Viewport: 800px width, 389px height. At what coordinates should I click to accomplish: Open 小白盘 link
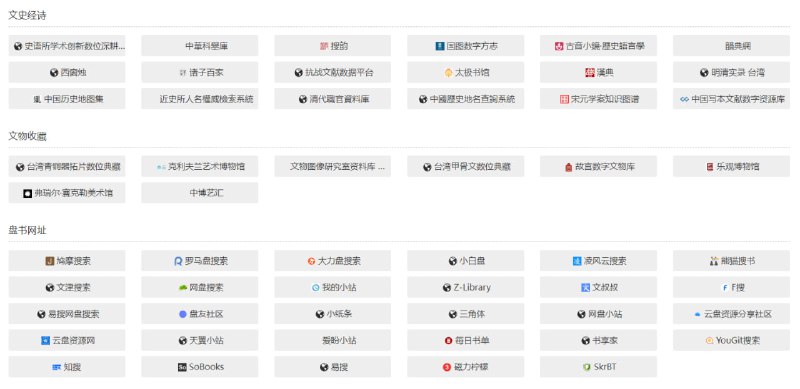pyautogui.click(x=465, y=261)
